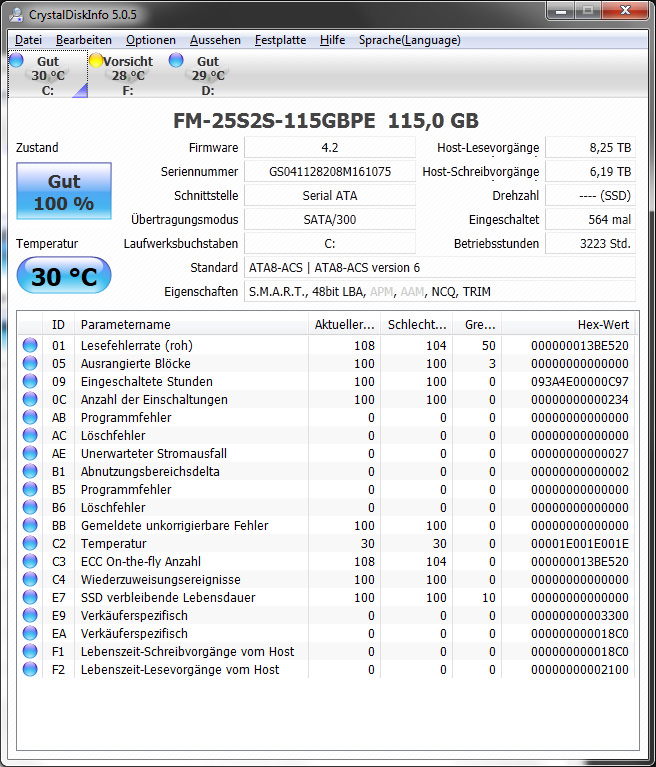Click the status orb of row C2 Temperatur
Screen dimensions: 656x767
(x=30, y=543)
